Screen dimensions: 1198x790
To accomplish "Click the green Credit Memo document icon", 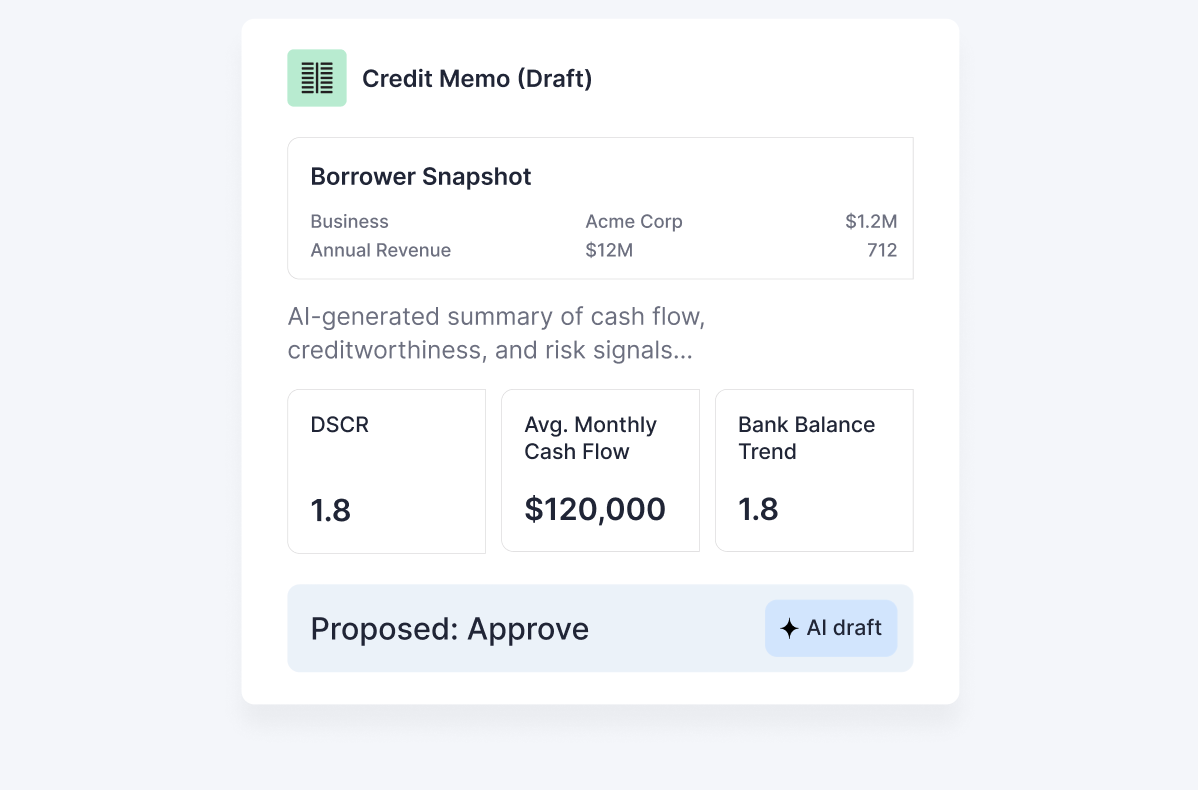I will (316, 78).
